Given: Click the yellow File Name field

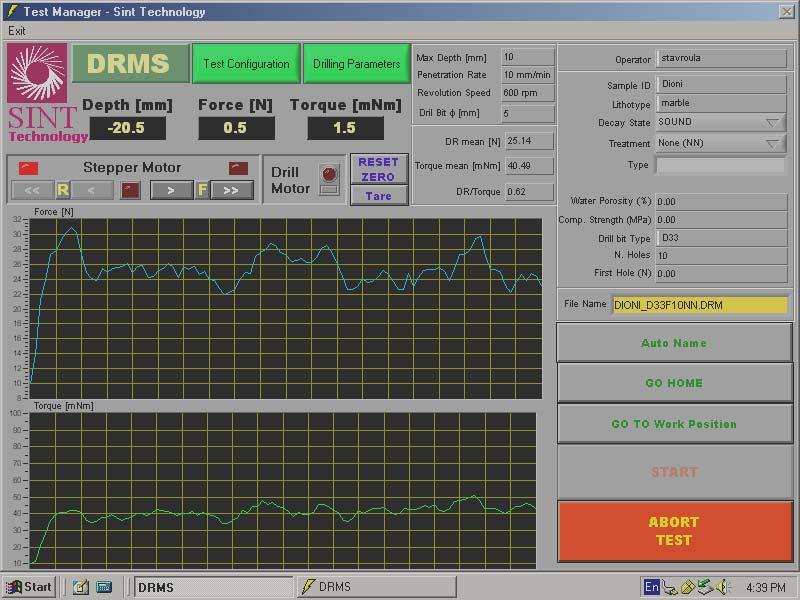Looking at the screenshot, I should click(700, 305).
